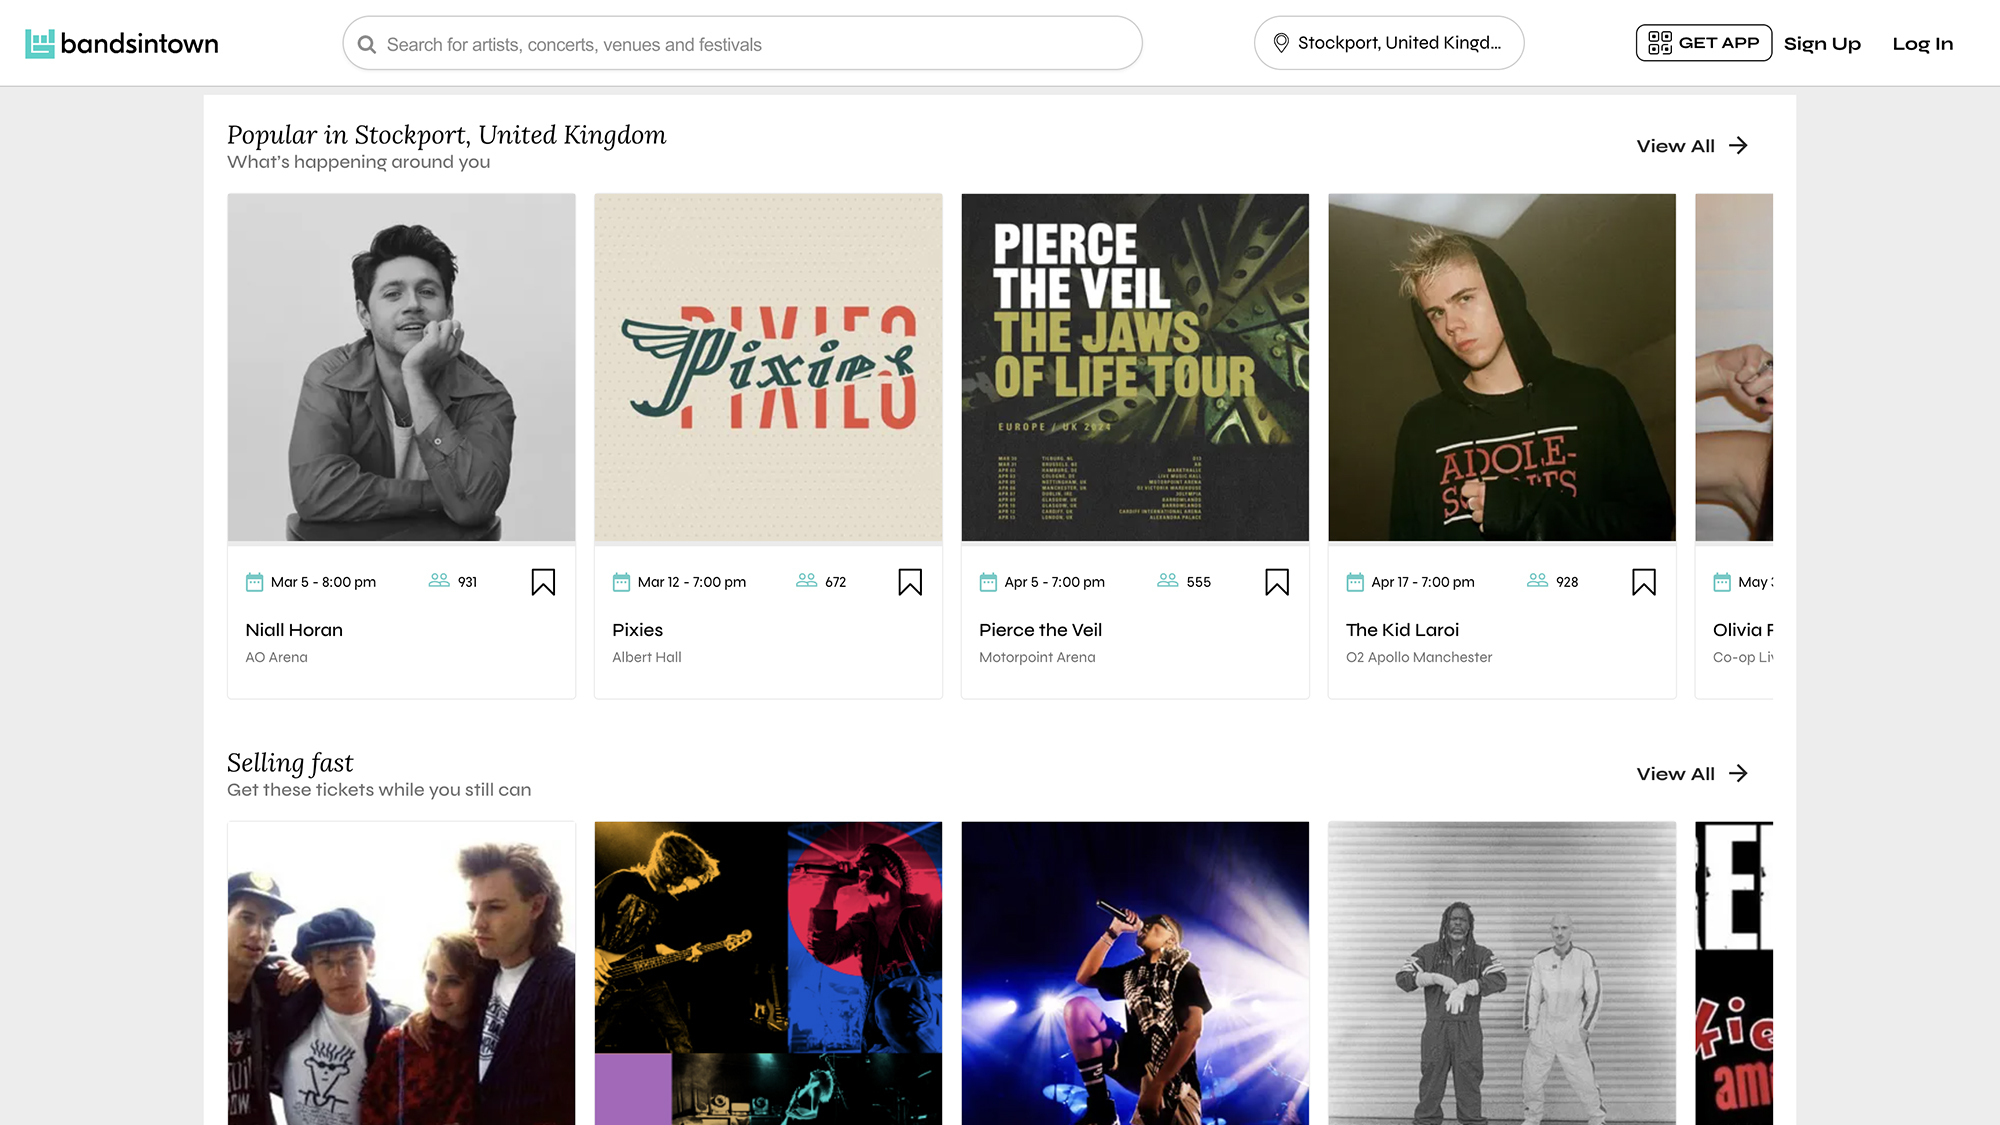Open the Log In menu item
This screenshot has height=1125, width=2000.
[x=1922, y=44]
